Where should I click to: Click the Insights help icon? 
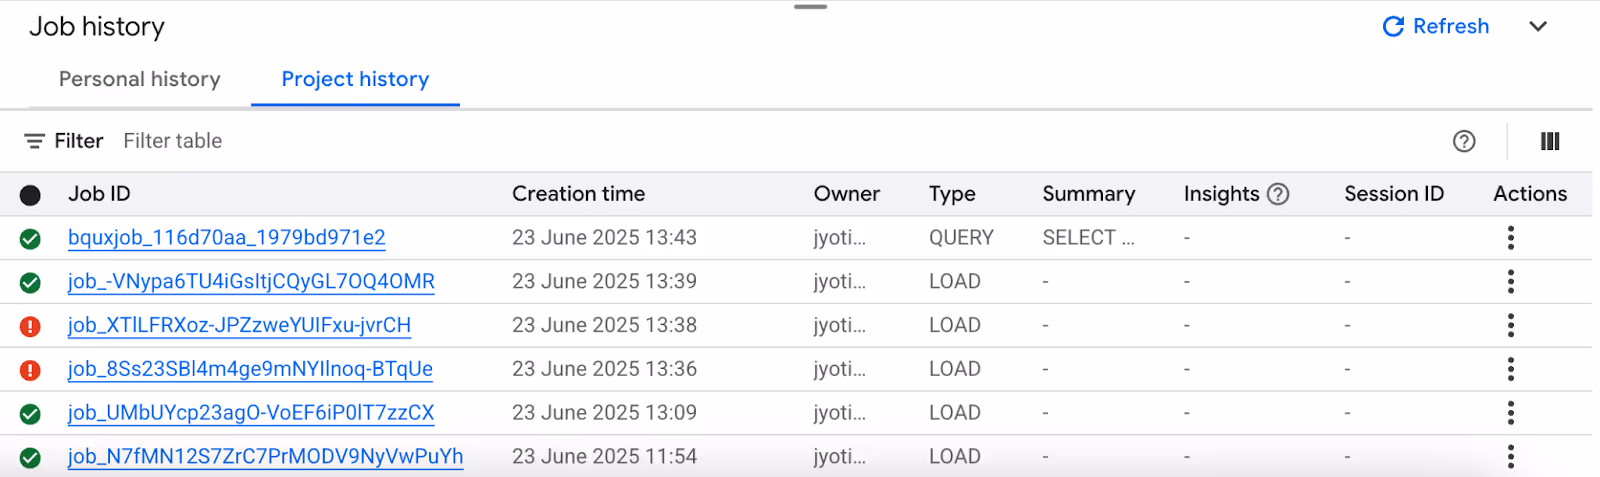coord(1278,194)
